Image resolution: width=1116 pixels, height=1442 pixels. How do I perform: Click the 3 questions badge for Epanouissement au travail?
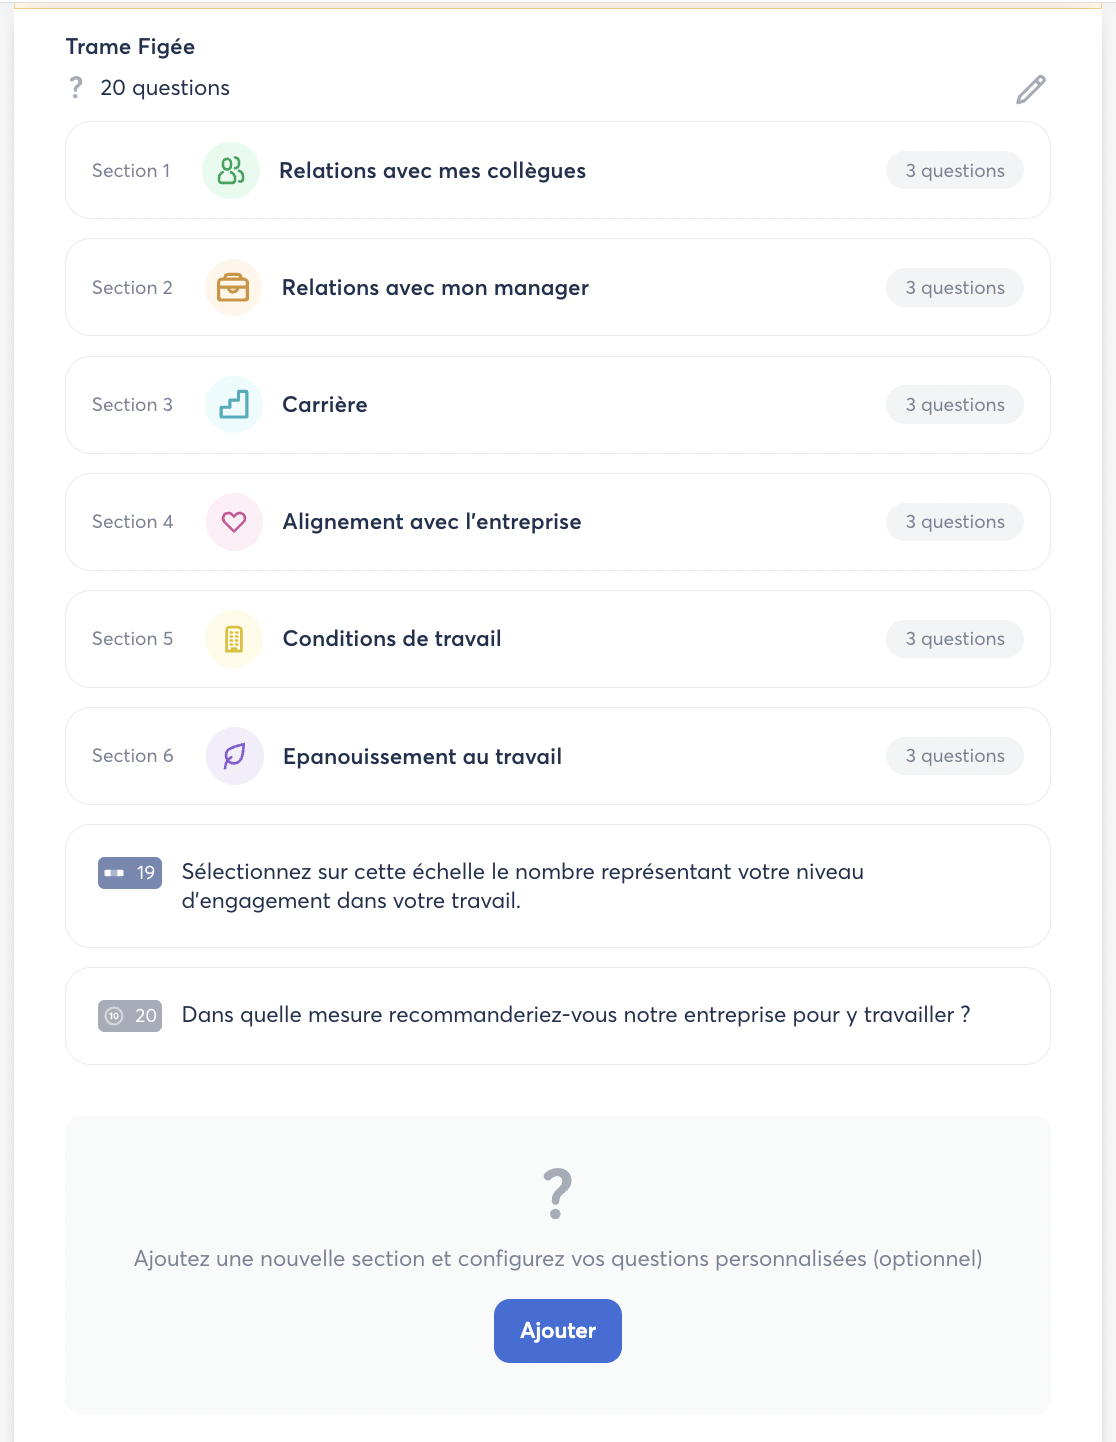pos(954,756)
